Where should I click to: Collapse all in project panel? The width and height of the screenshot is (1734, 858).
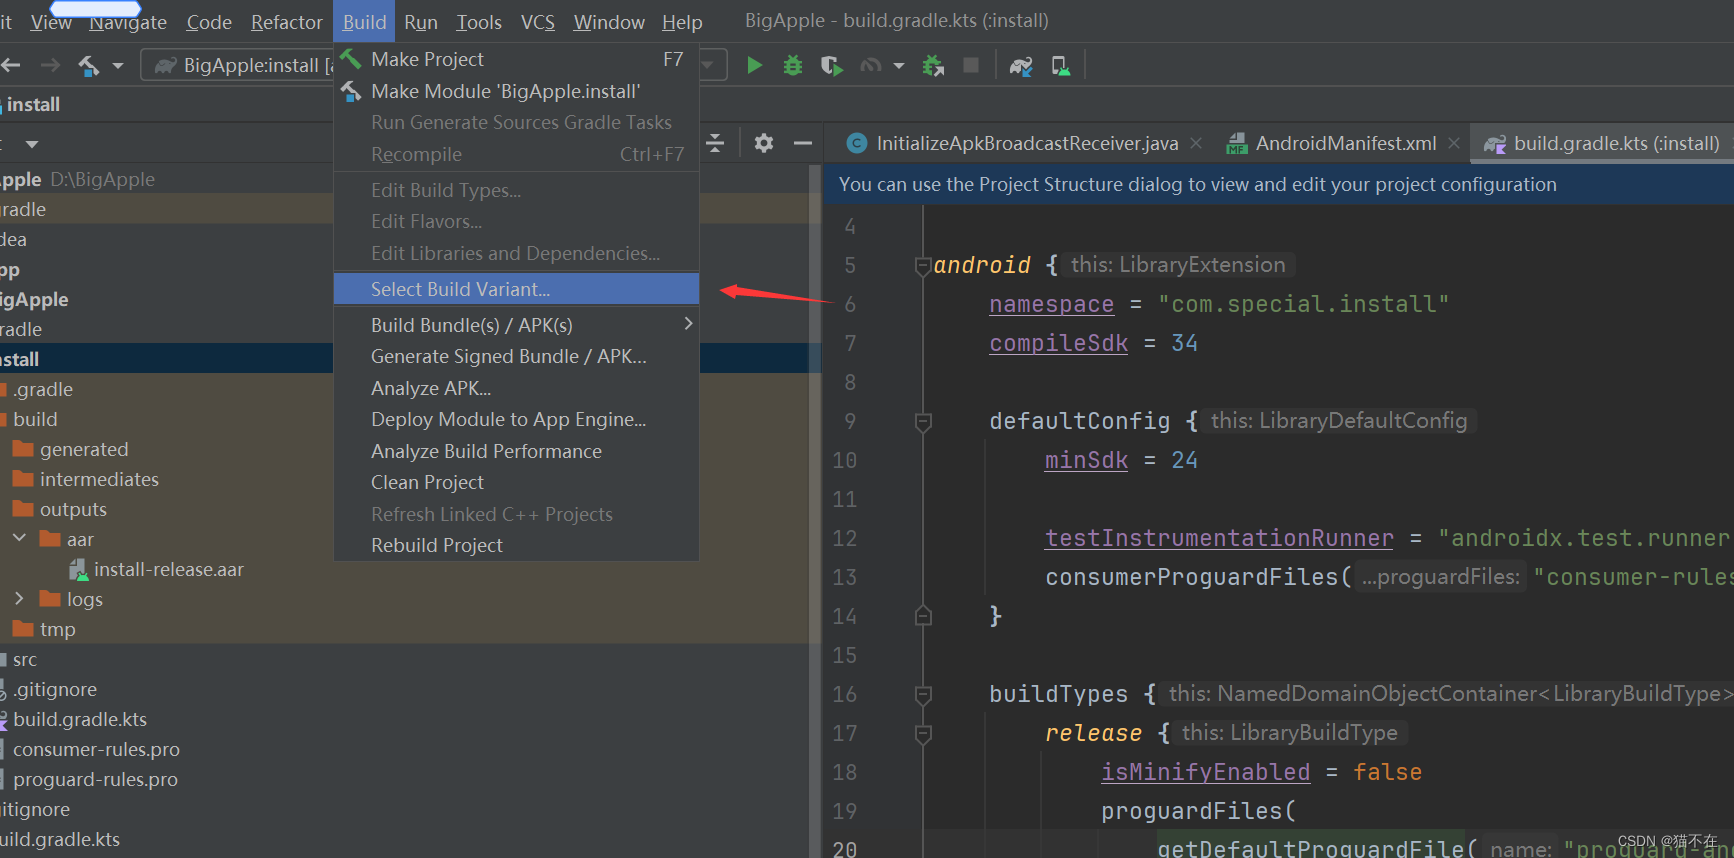(715, 143)
